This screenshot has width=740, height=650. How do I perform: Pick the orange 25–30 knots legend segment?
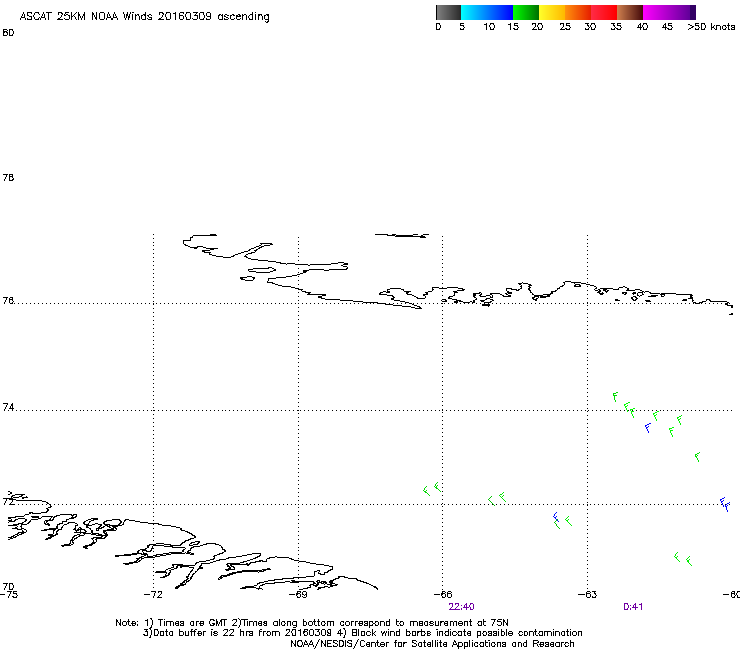(578, 12)
